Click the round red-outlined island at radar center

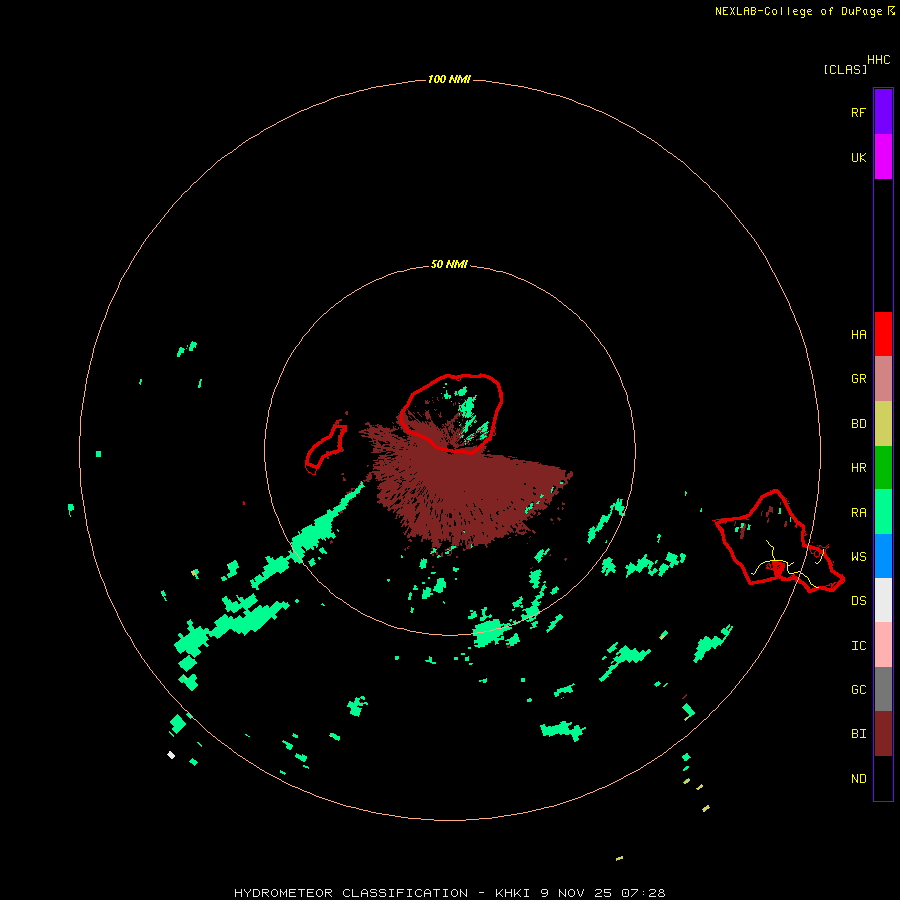click(451, 413)
